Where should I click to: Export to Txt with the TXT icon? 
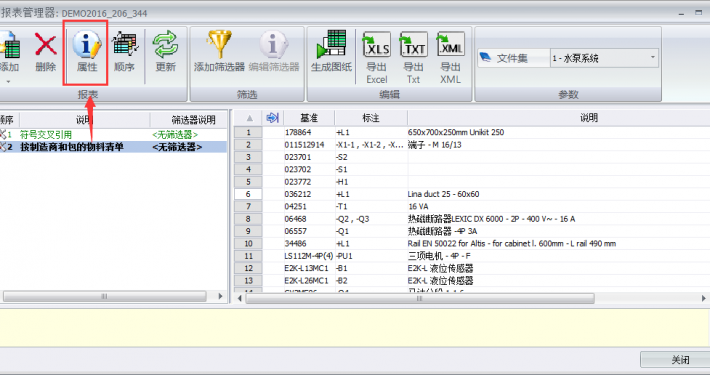(413, 44)
